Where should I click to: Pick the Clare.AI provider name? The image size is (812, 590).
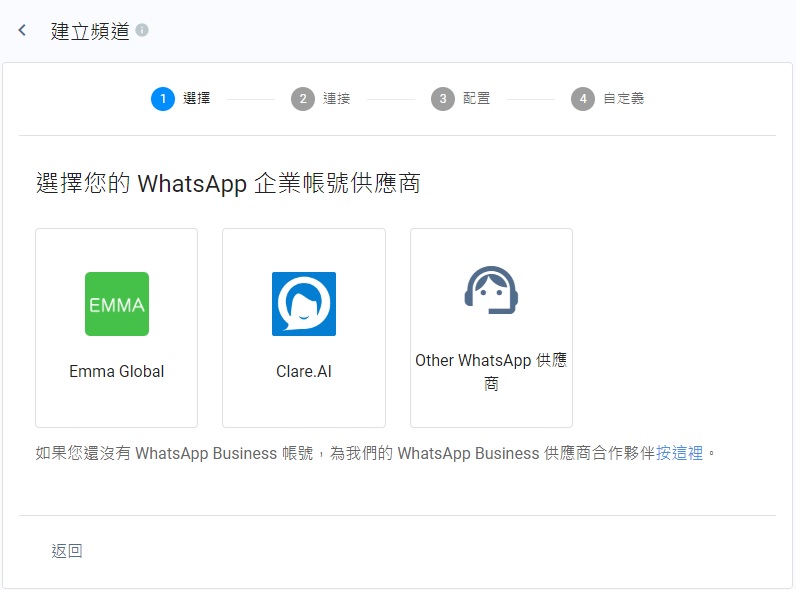304,371
